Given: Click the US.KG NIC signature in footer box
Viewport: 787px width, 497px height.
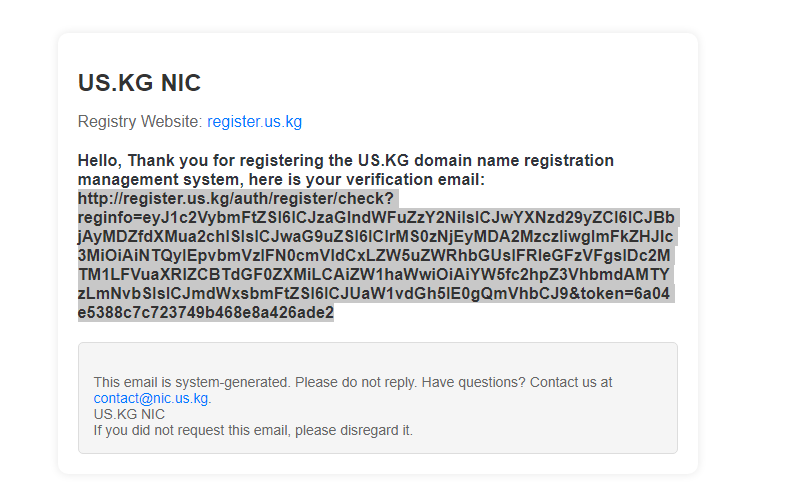Looking at the screenshot, I should click(129, 414).
